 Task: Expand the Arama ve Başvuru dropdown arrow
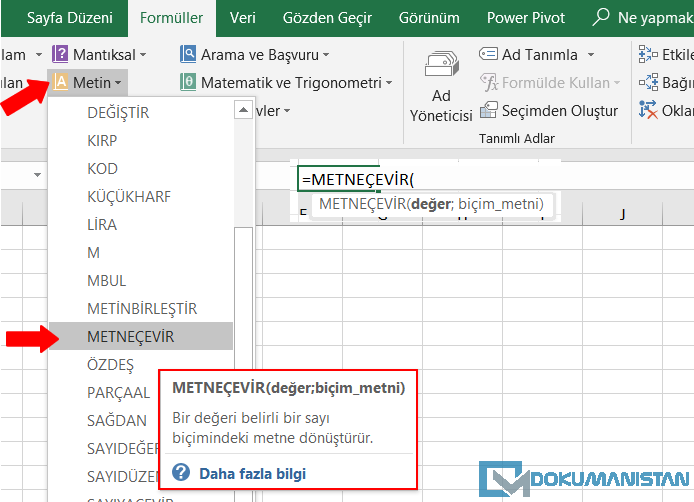coord(326,55)
